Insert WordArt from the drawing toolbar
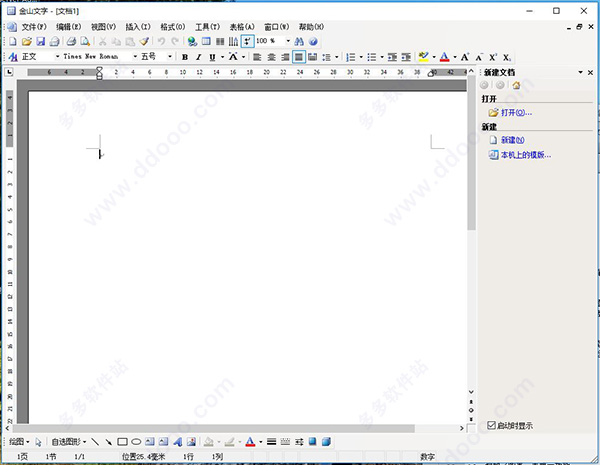This screenshot has height=465, width=600. tap(178, 442)
